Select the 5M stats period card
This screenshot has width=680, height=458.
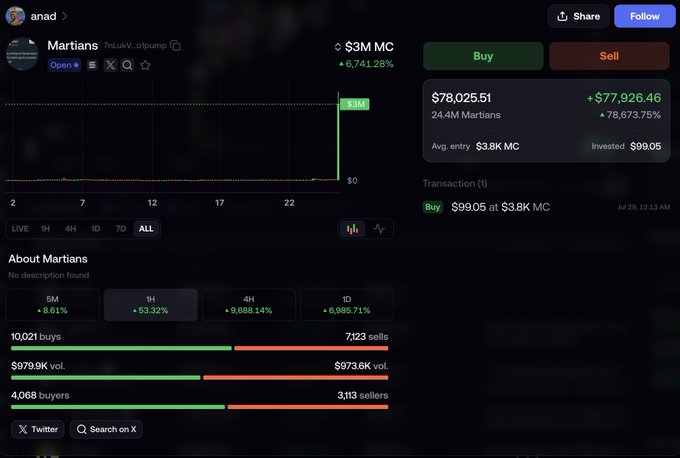(x=52, y=305)
